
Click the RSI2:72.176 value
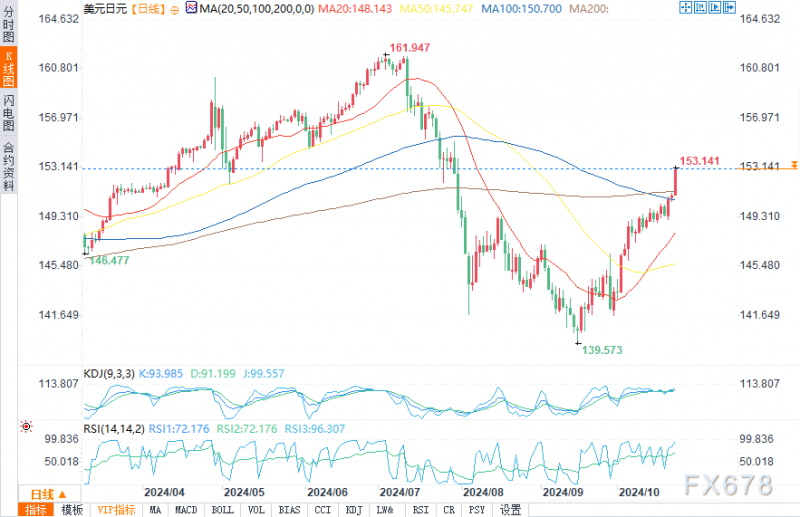tap(246, 429)
